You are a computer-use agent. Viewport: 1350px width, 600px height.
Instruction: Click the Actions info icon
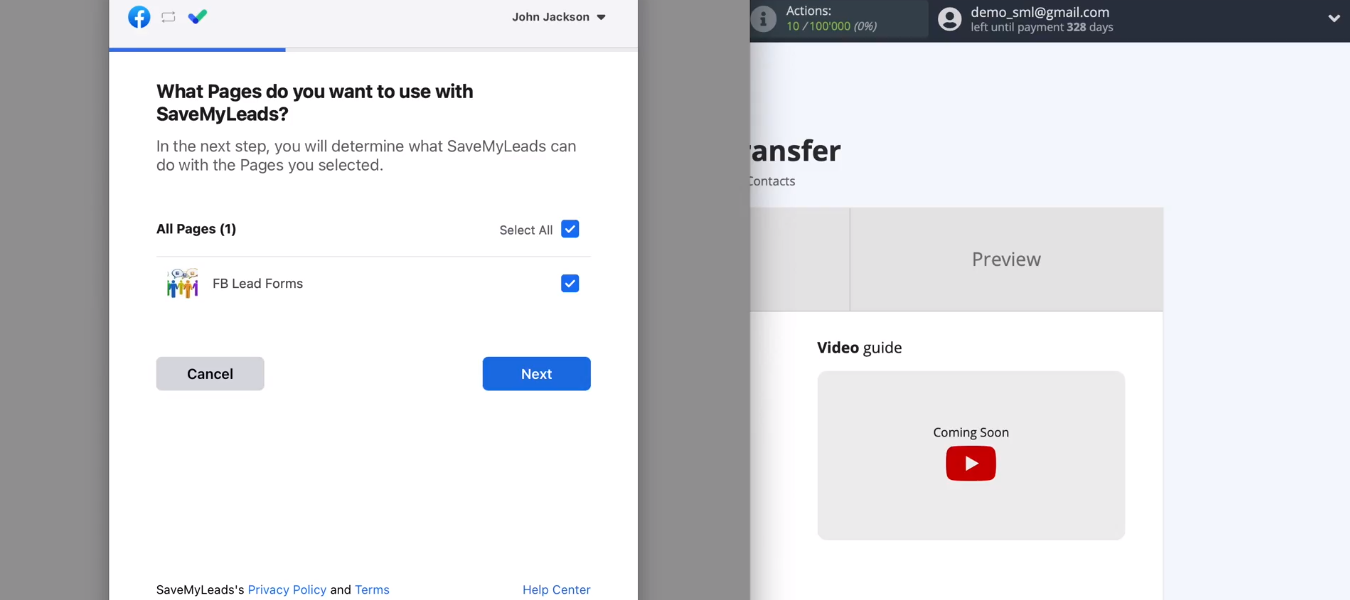coord(763,18)
